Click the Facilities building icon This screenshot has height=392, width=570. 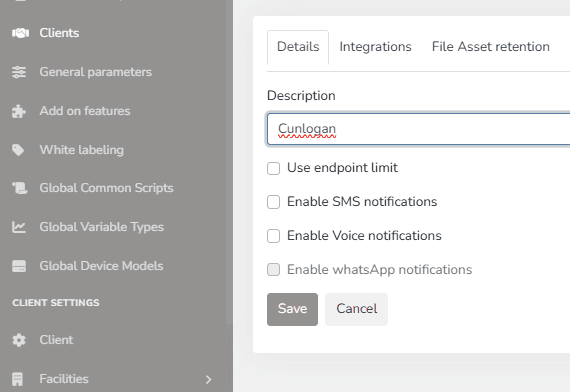click(x=17, y=379)
